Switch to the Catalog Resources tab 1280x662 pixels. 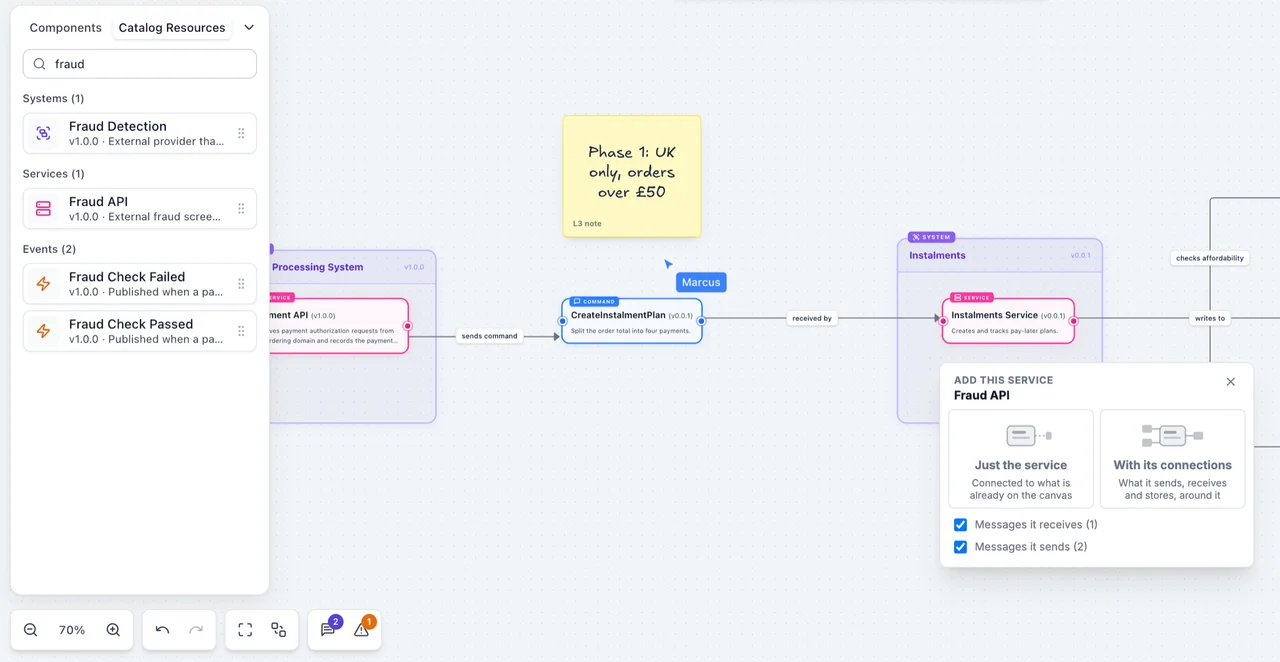172,28
